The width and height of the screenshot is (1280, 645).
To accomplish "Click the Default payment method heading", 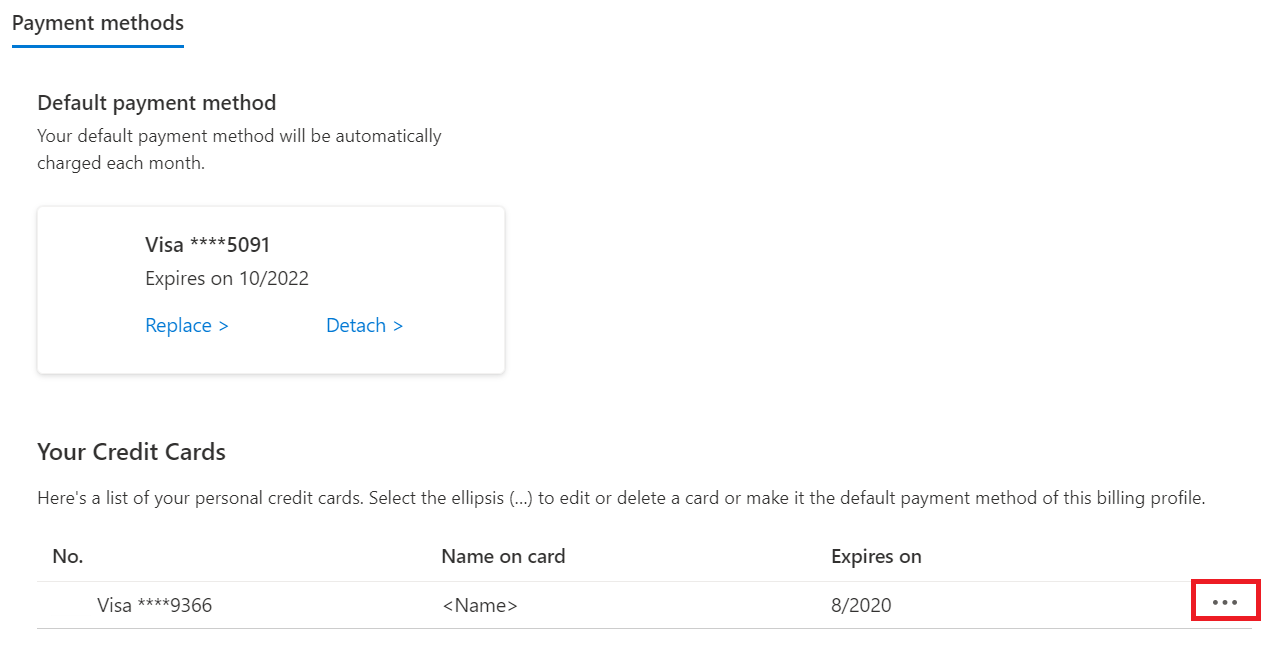I will click(x=156, y=103).
